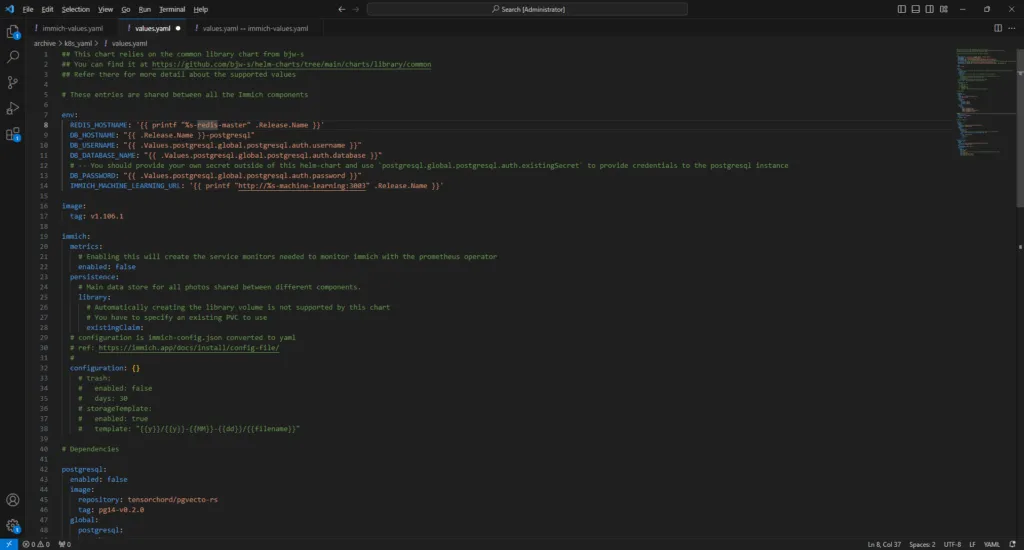This screenshot has width=1024, height=550.
Task: Go forward with the navigation arrow
Action: tap(356, 9)
